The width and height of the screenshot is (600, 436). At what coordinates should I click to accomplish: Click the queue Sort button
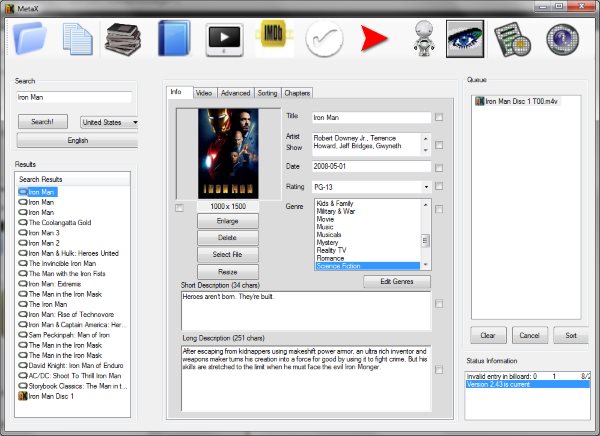tap(571, 336)
